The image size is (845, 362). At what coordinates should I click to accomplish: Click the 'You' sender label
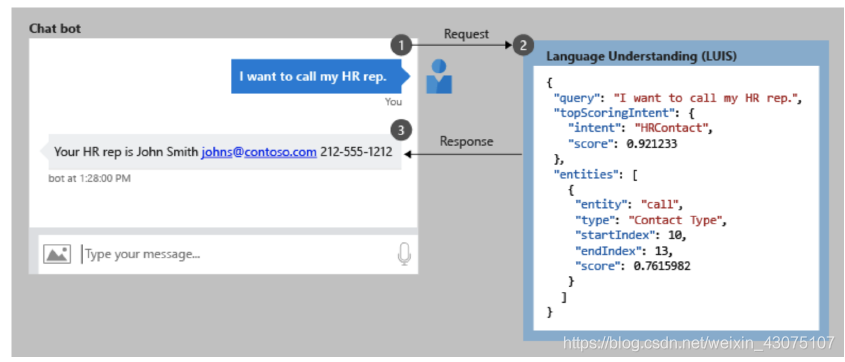click(x=393, y=101)
